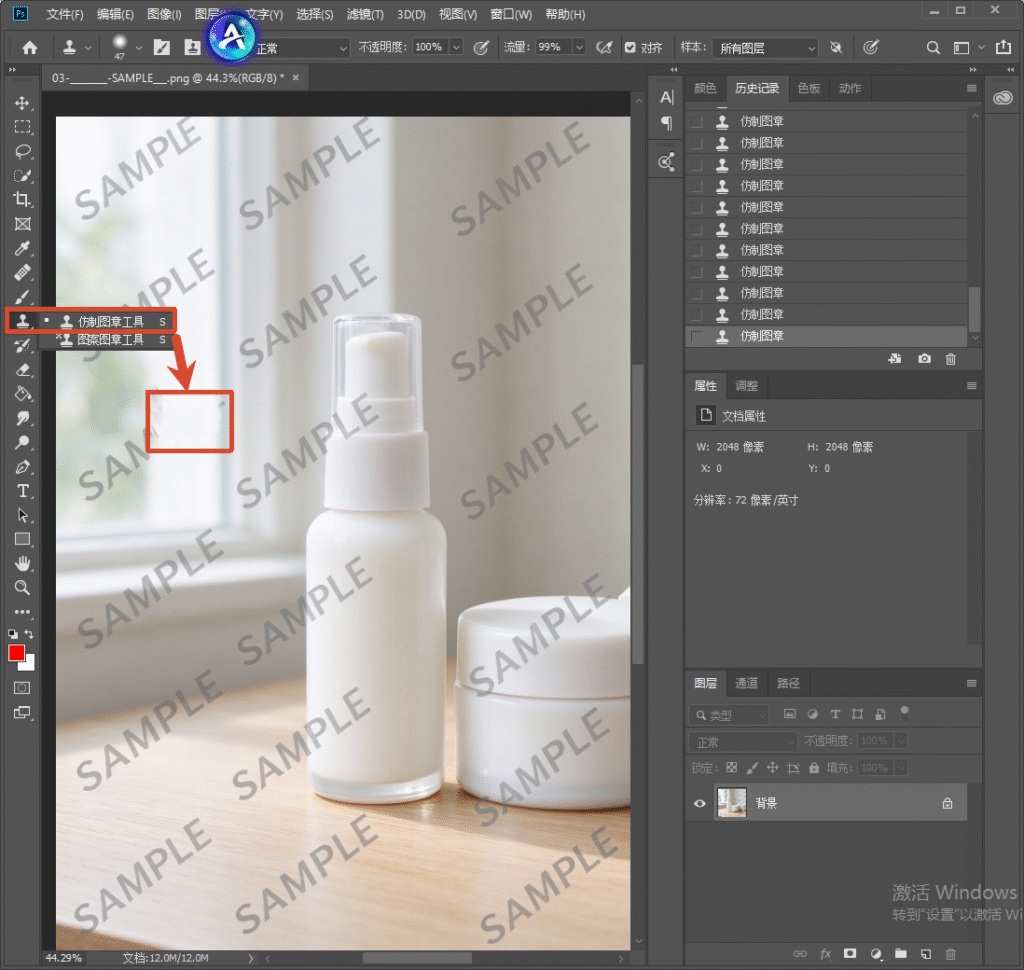Select the Pen tool

[22, 467]
